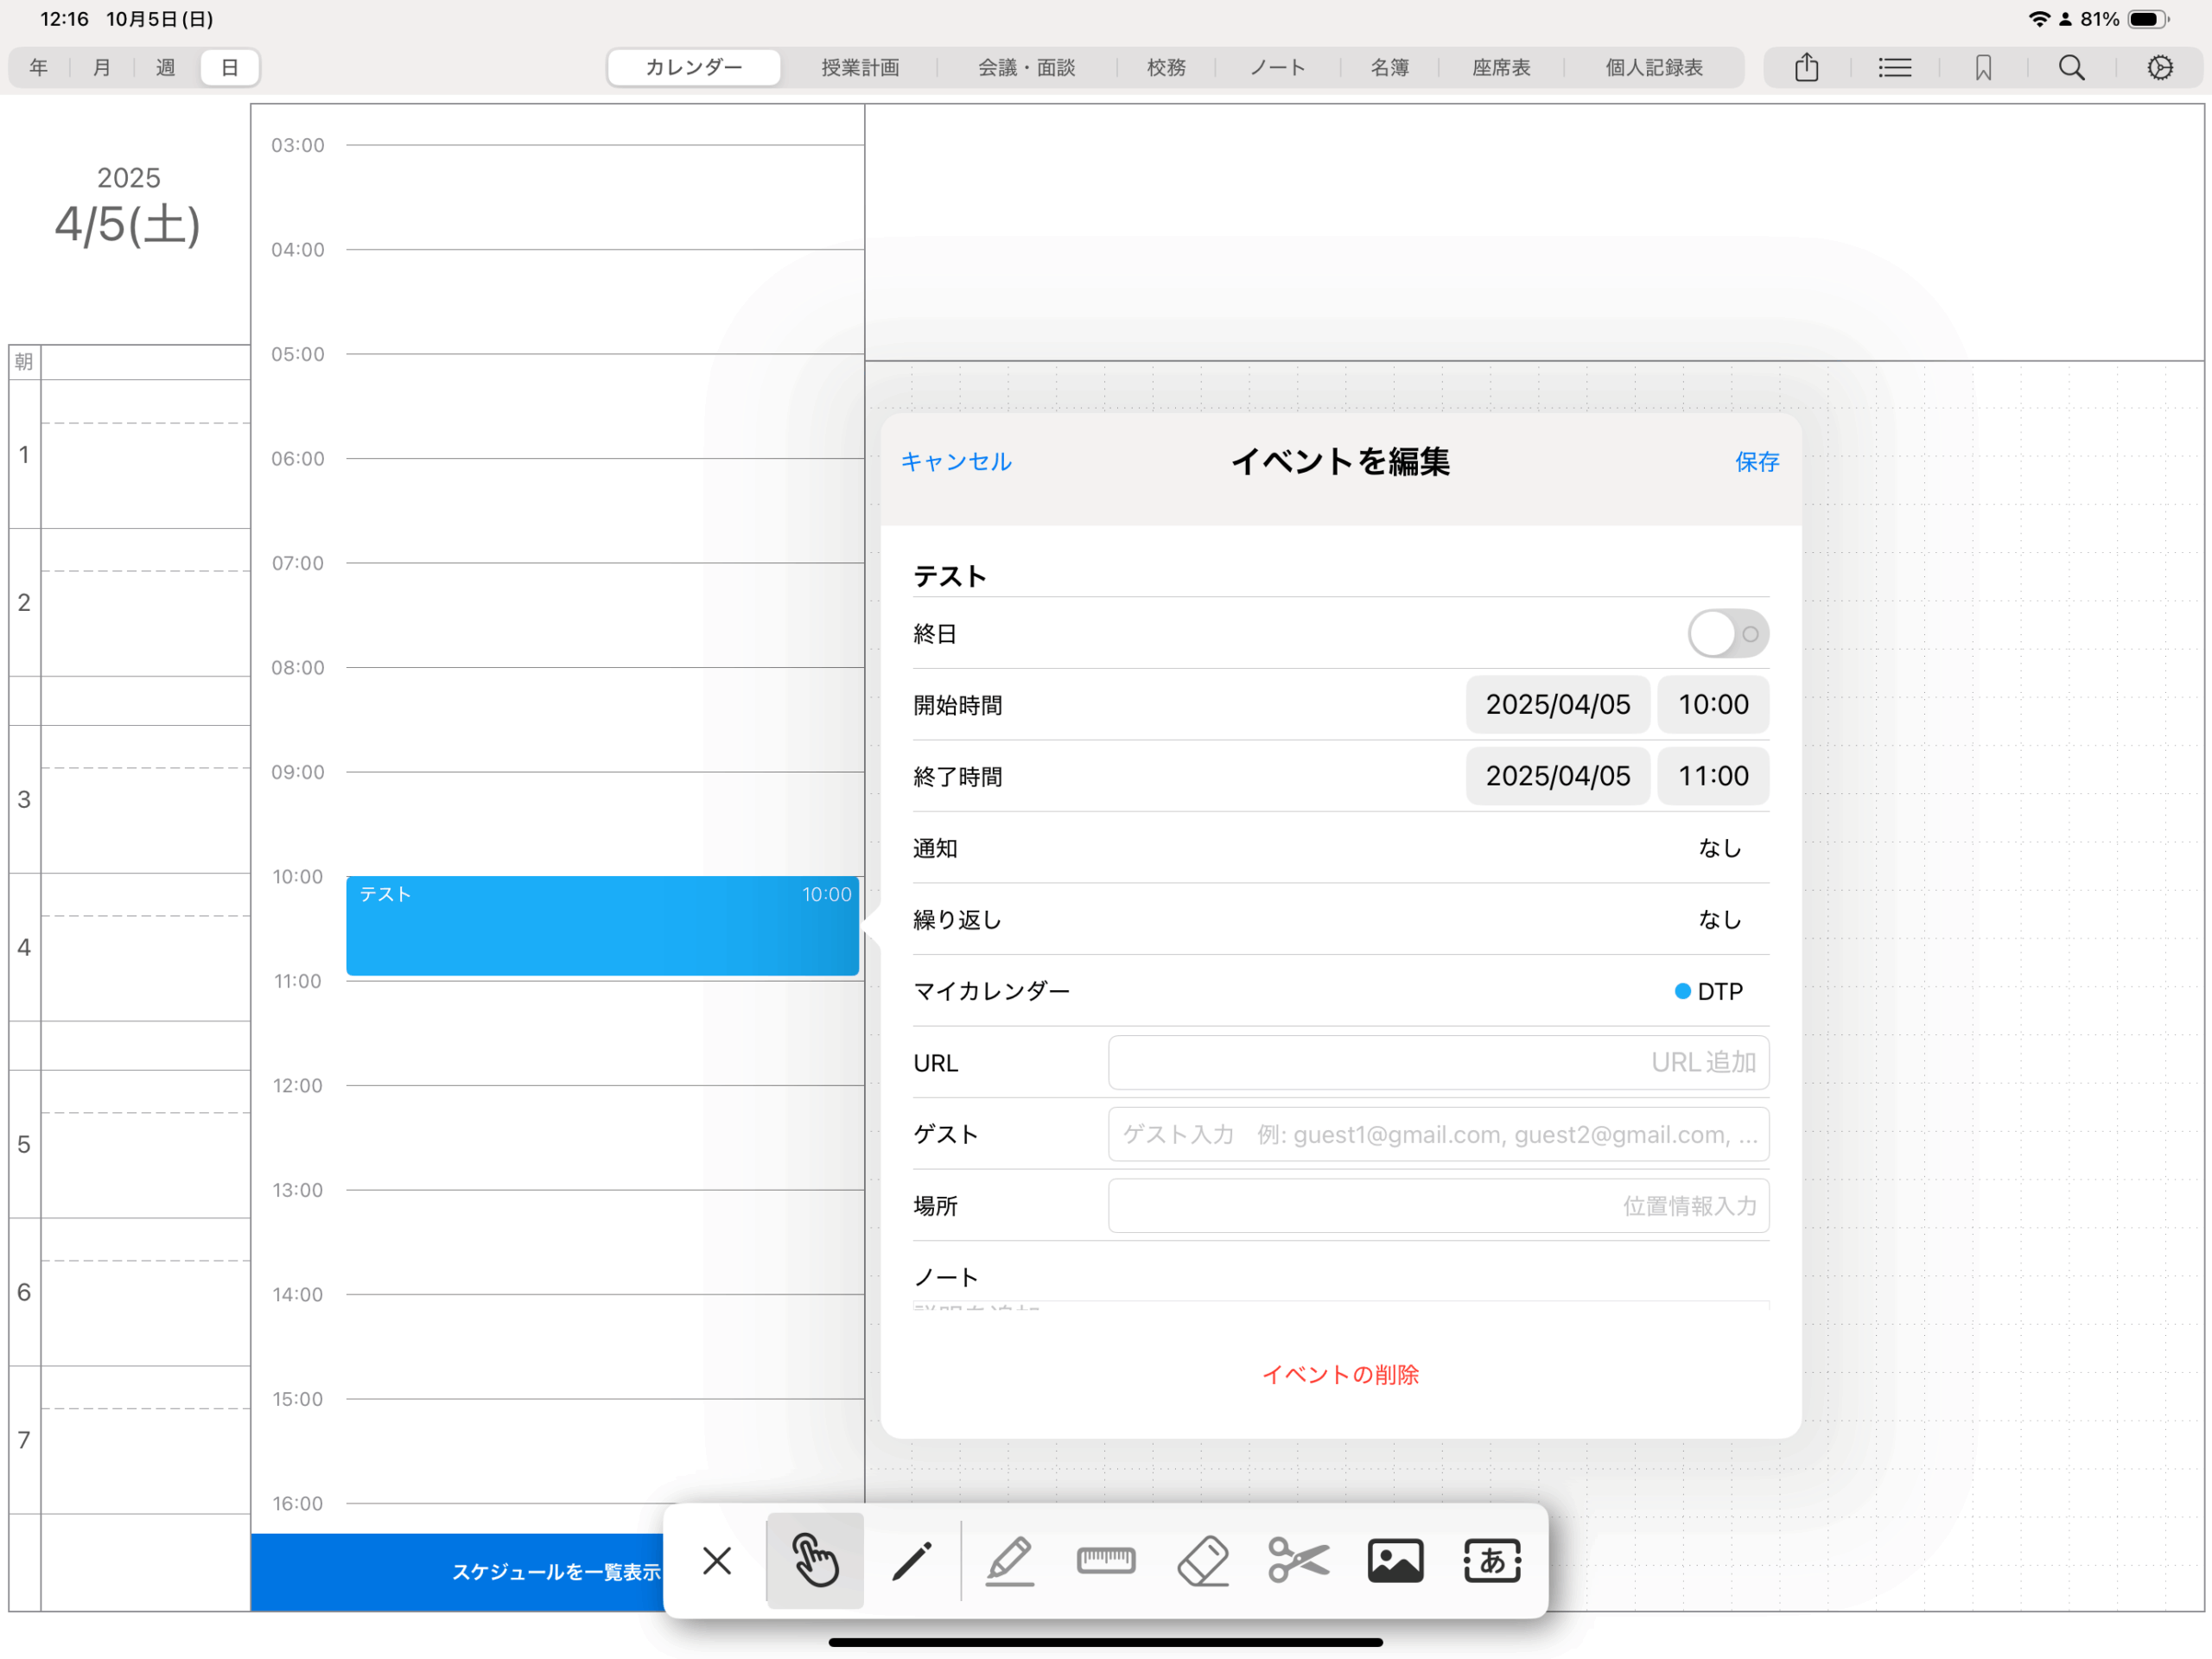Screen dimensions: 2212x1659
Task: Pick the ruler tool
Action: (1106, 1560)
